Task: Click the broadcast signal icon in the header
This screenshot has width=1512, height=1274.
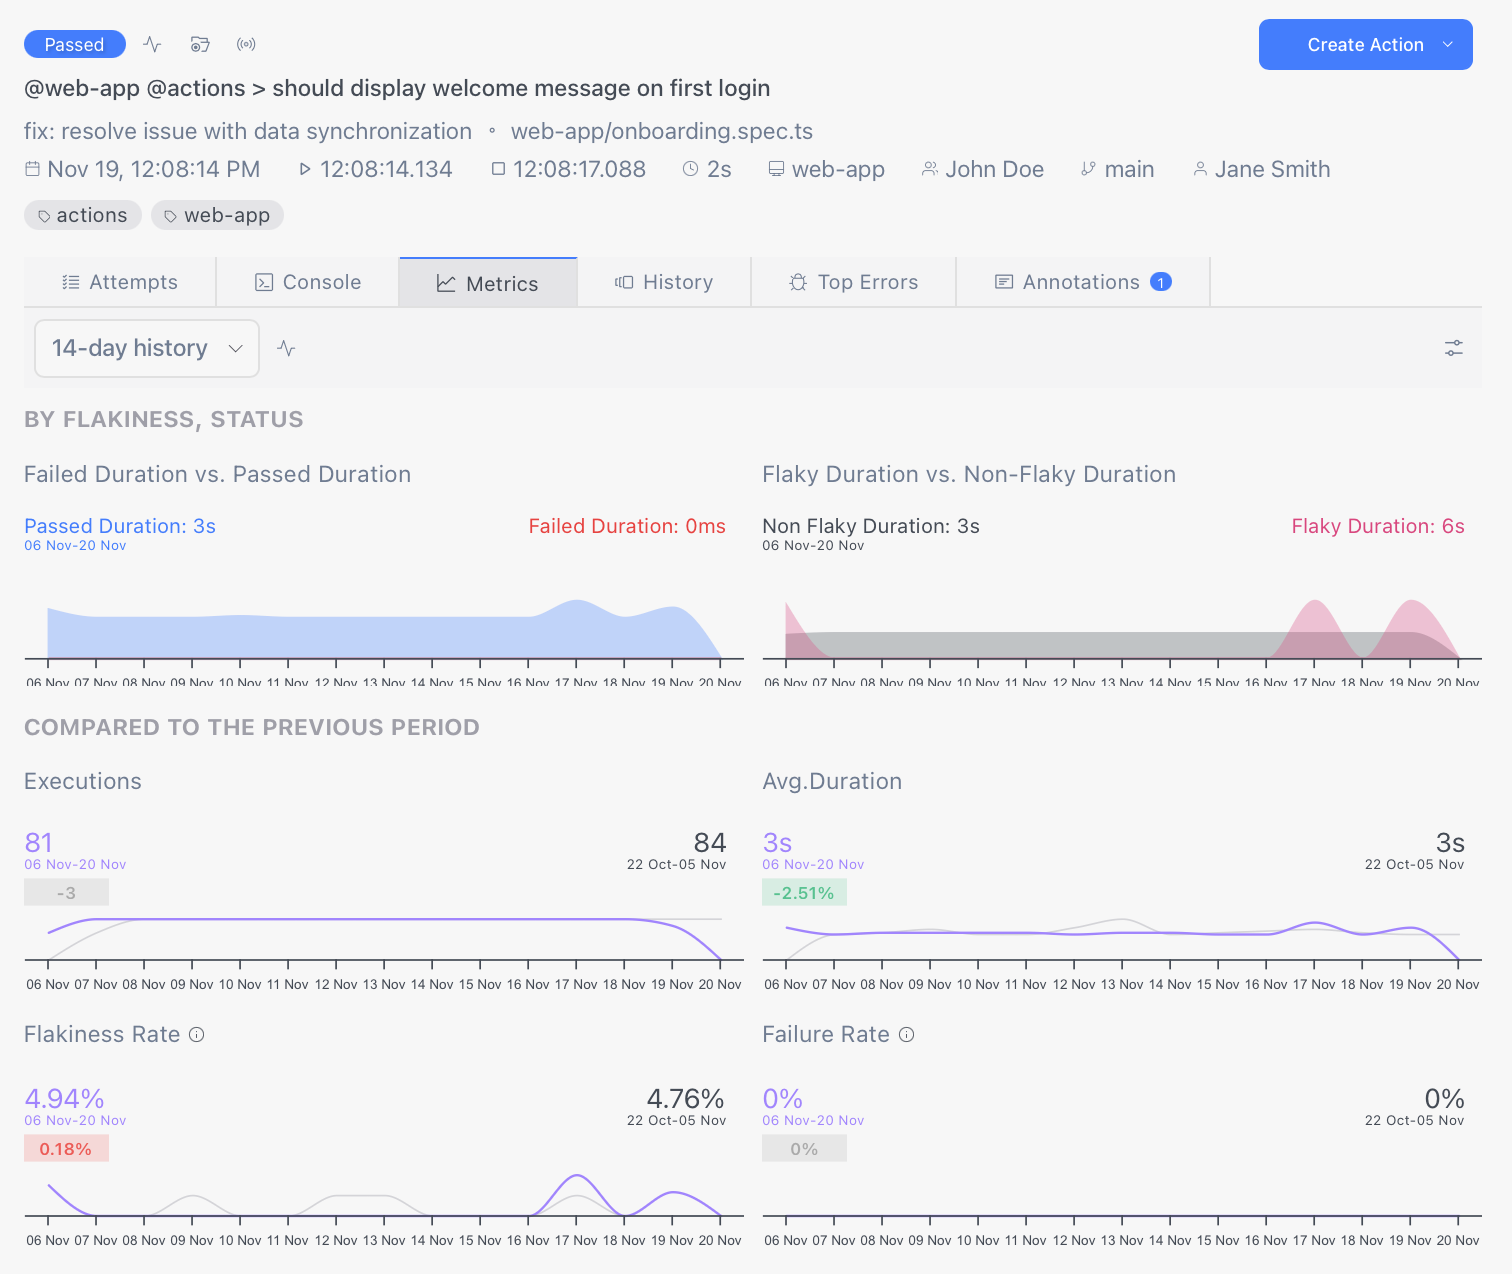Action: click(x=246, y=44)
